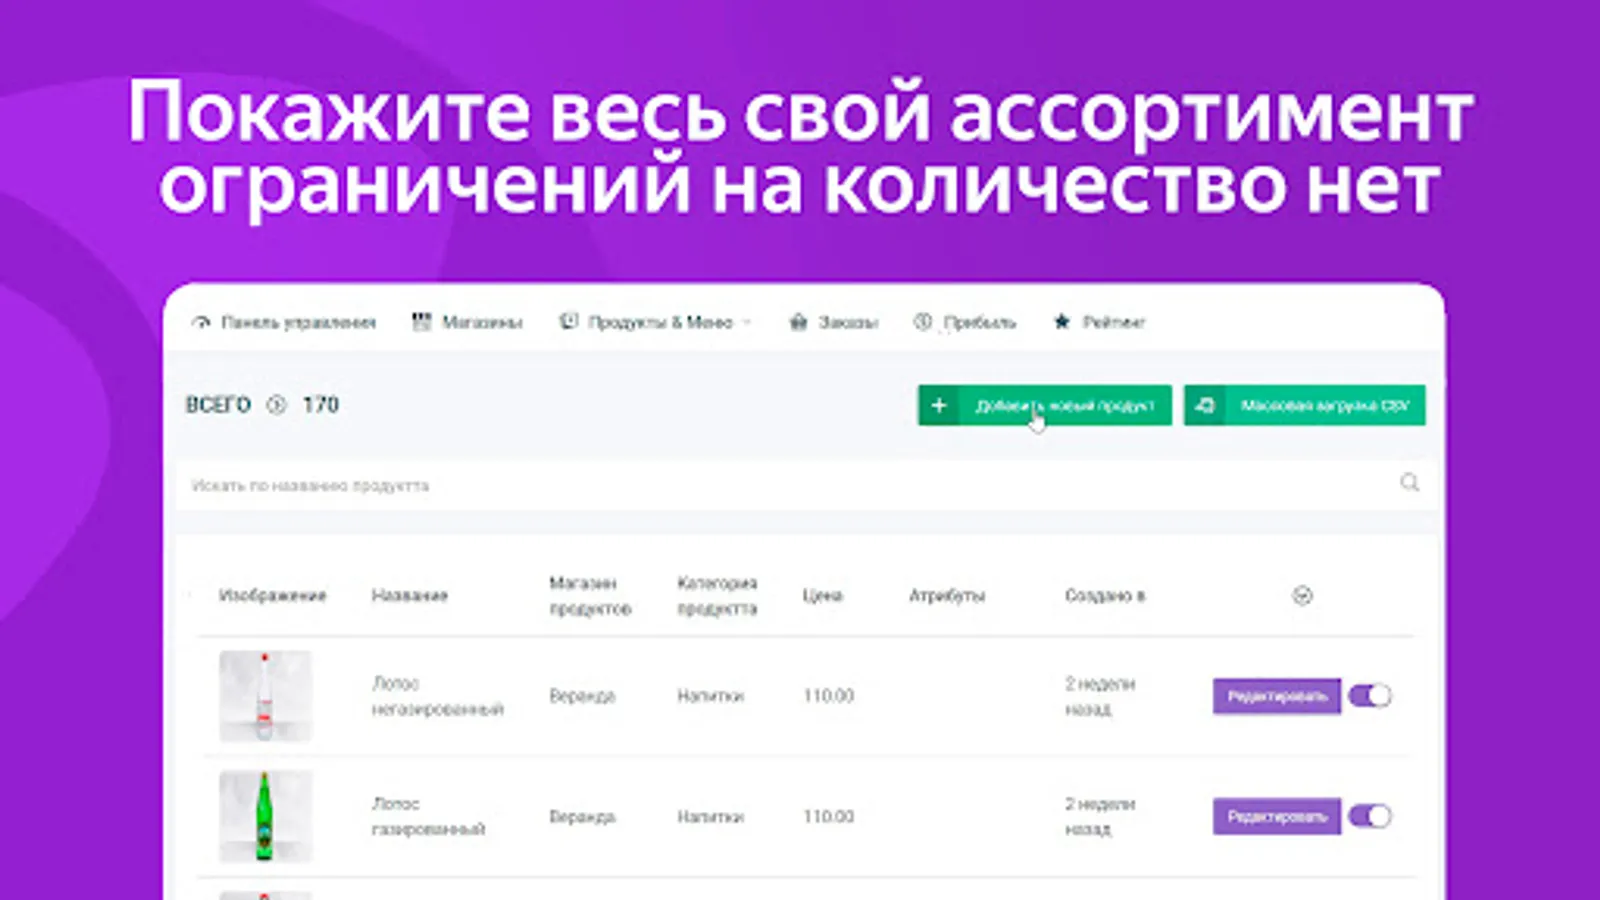Toggle availability of Лотос газированный
The height and width of the screenshot is (900, 1600).
coord(1370,816)
